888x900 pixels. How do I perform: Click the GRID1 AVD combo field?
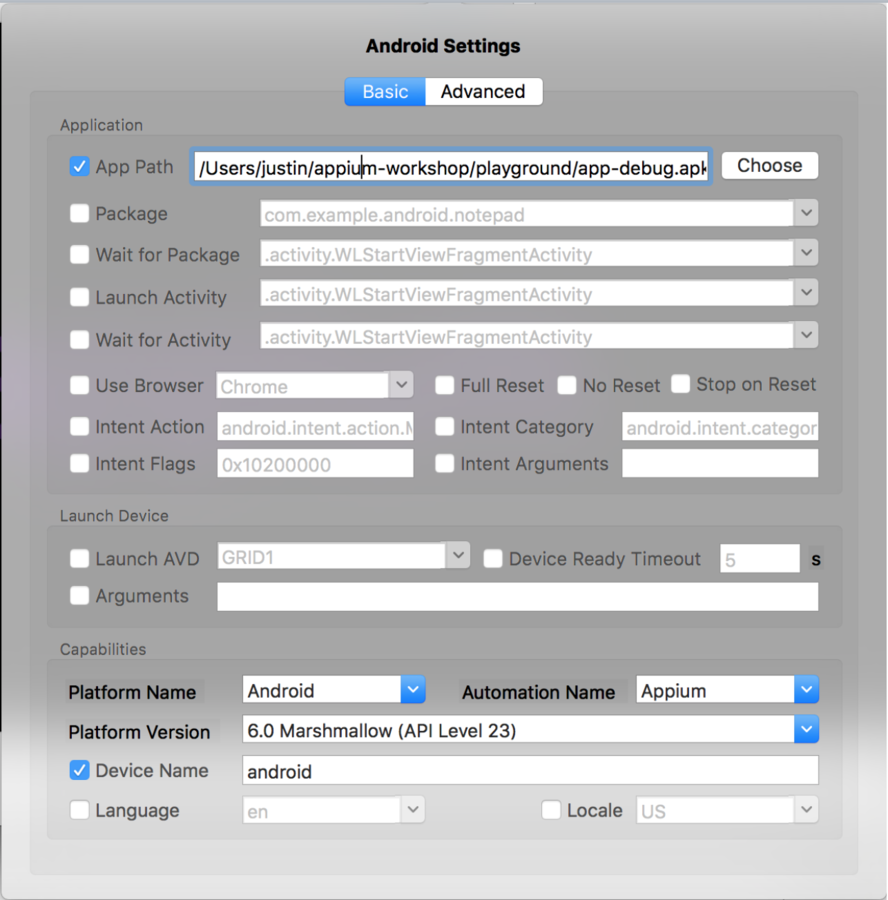332,556
